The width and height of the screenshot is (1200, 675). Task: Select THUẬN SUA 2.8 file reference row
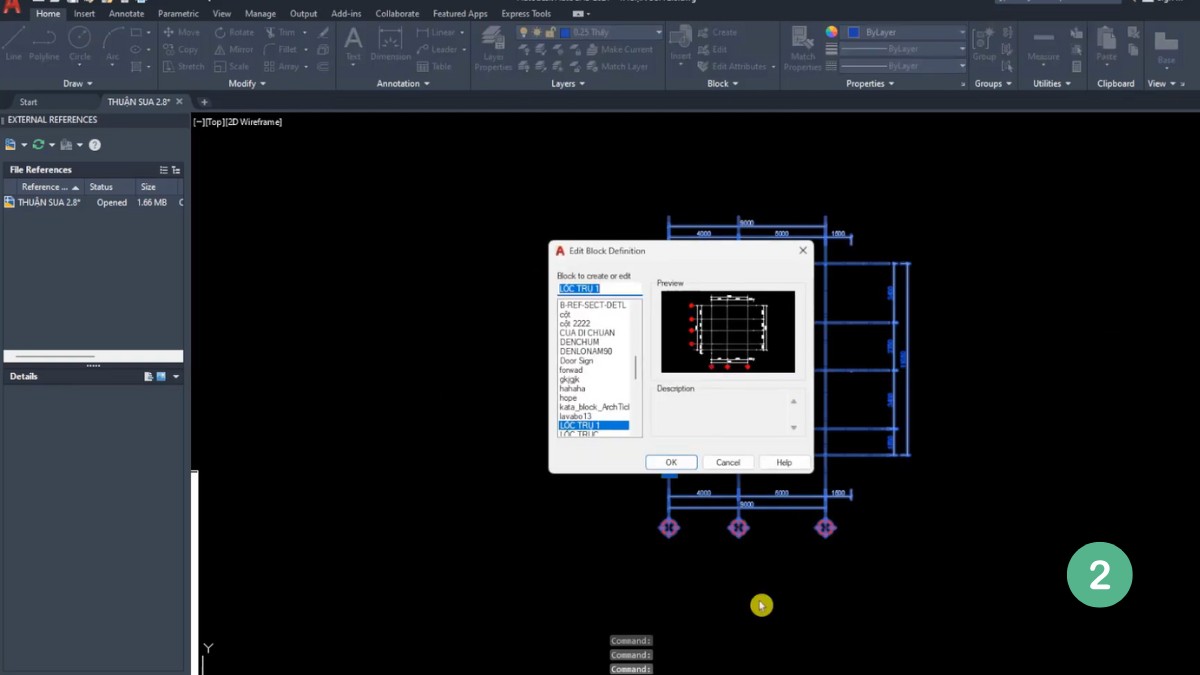pyautogui.click(x=92, y=202)
